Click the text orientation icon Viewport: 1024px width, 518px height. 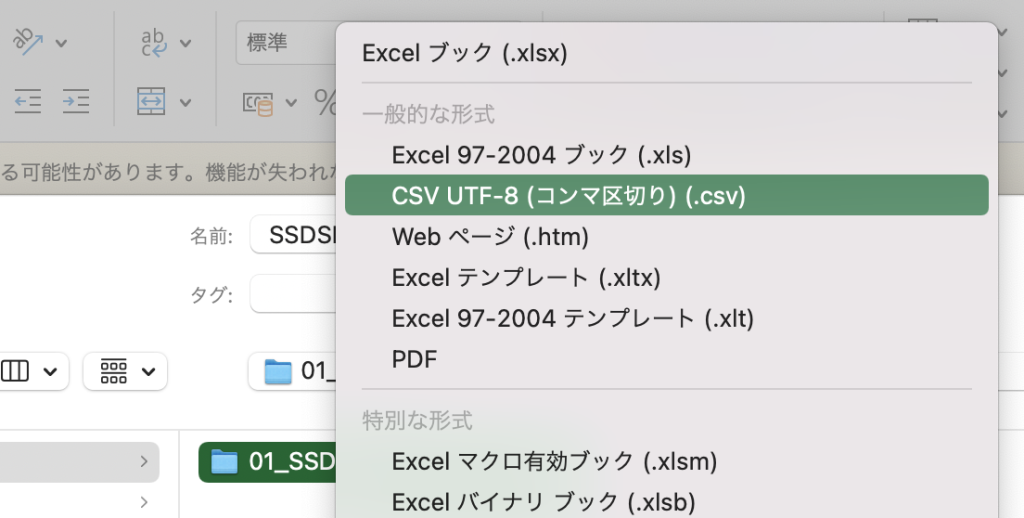[x=28, y=42]
